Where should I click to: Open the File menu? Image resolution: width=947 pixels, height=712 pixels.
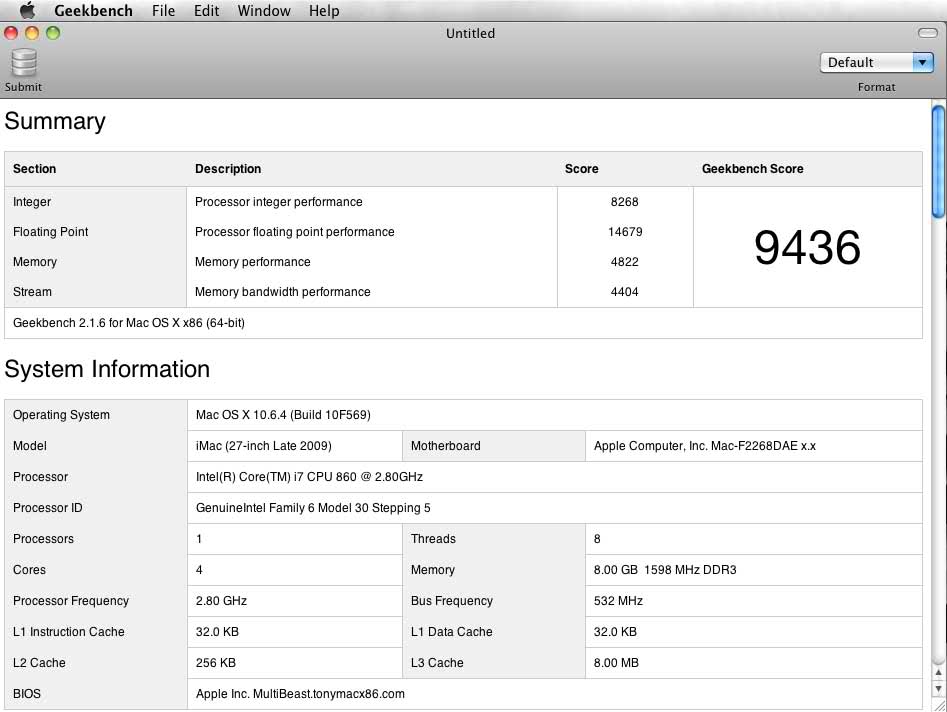[x=163, y=10]
